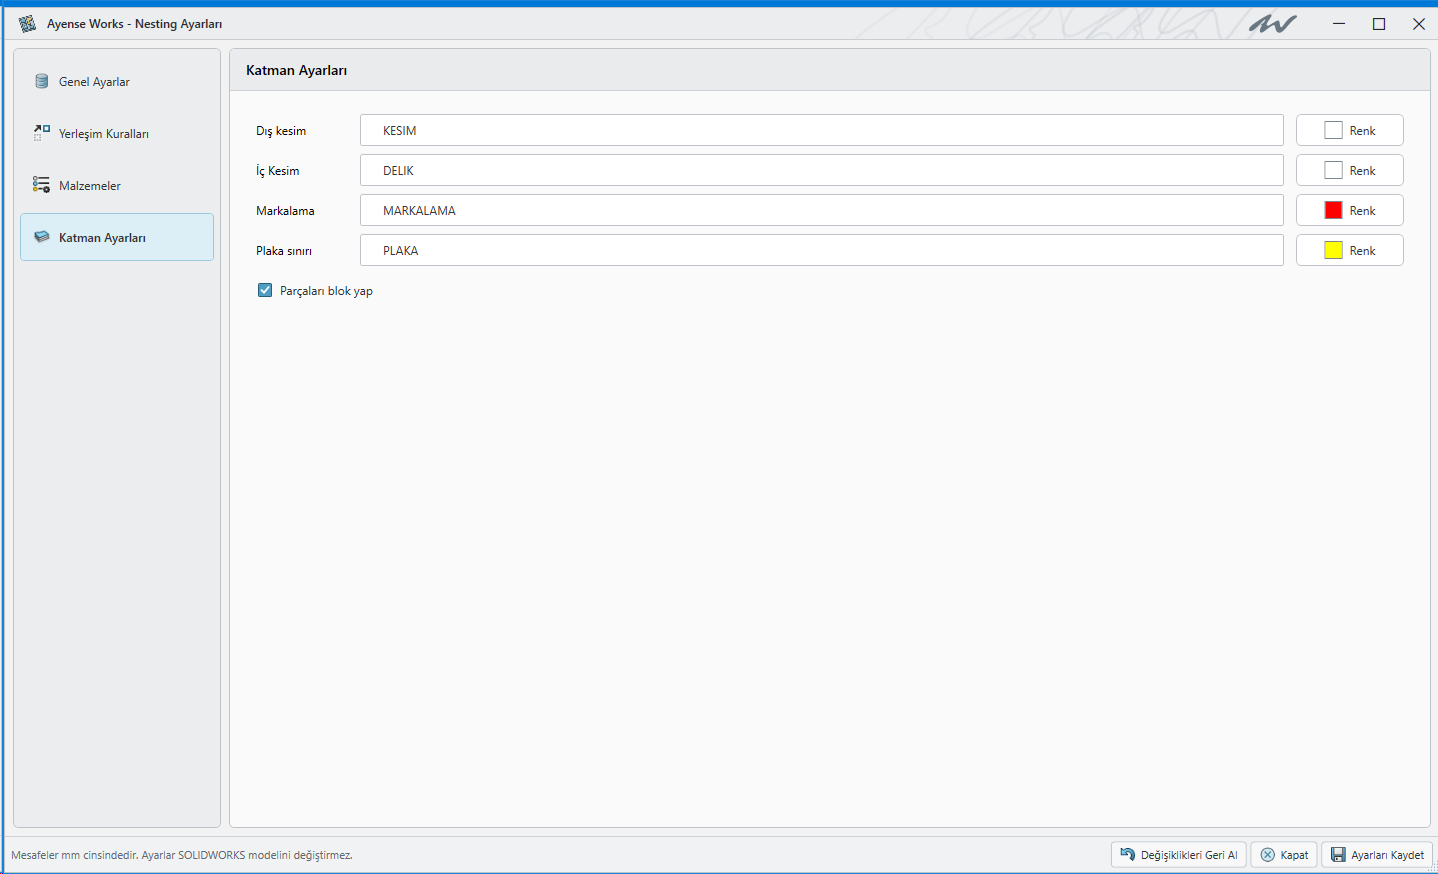This screenshot has width=1438, height=874.
Task: Click the Dış kesim field containing KESIM
Action: 821,130
